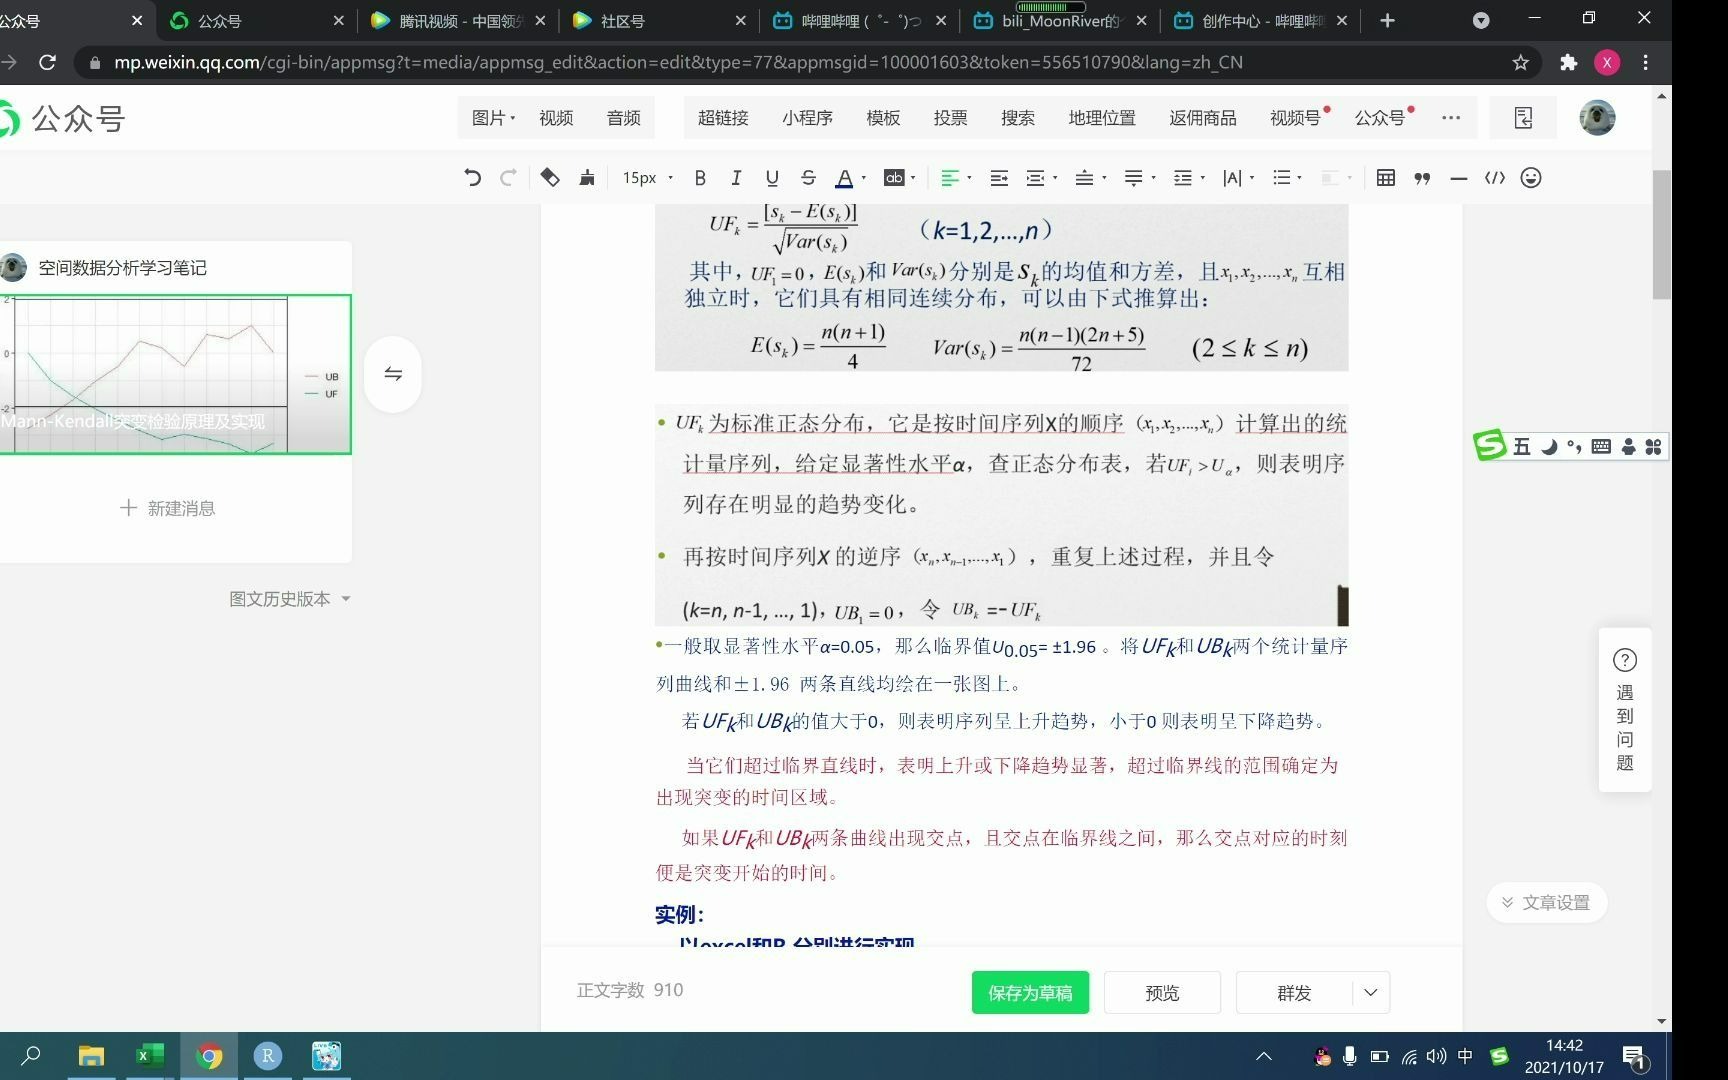
Task: Click the 预览 preview button
Action: [1162, 993]
